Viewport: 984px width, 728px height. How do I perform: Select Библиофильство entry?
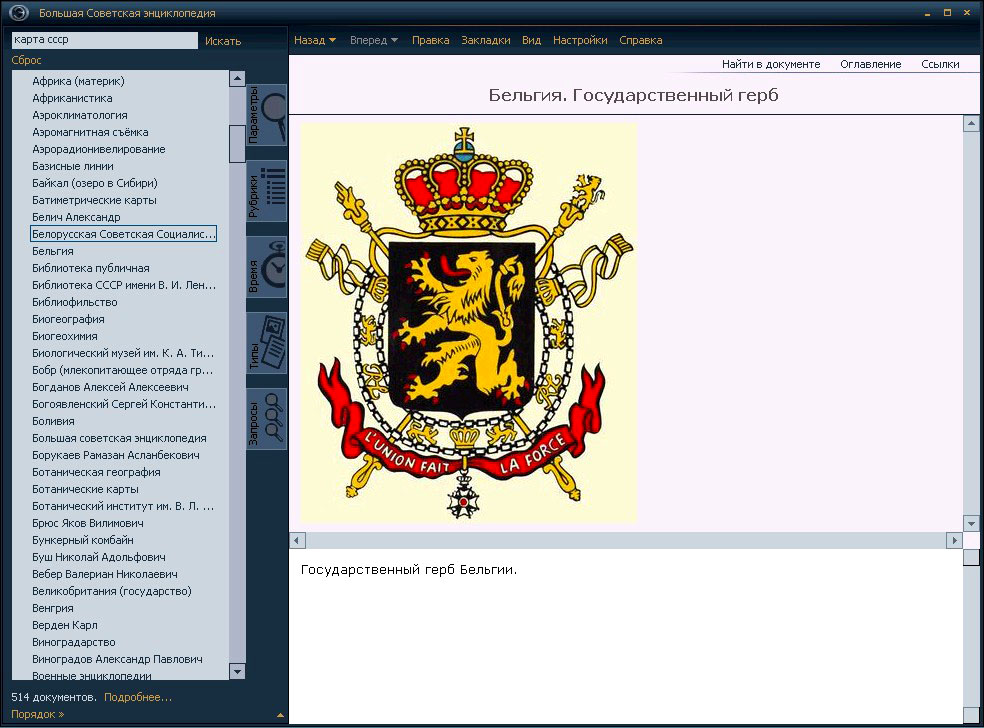75,302
